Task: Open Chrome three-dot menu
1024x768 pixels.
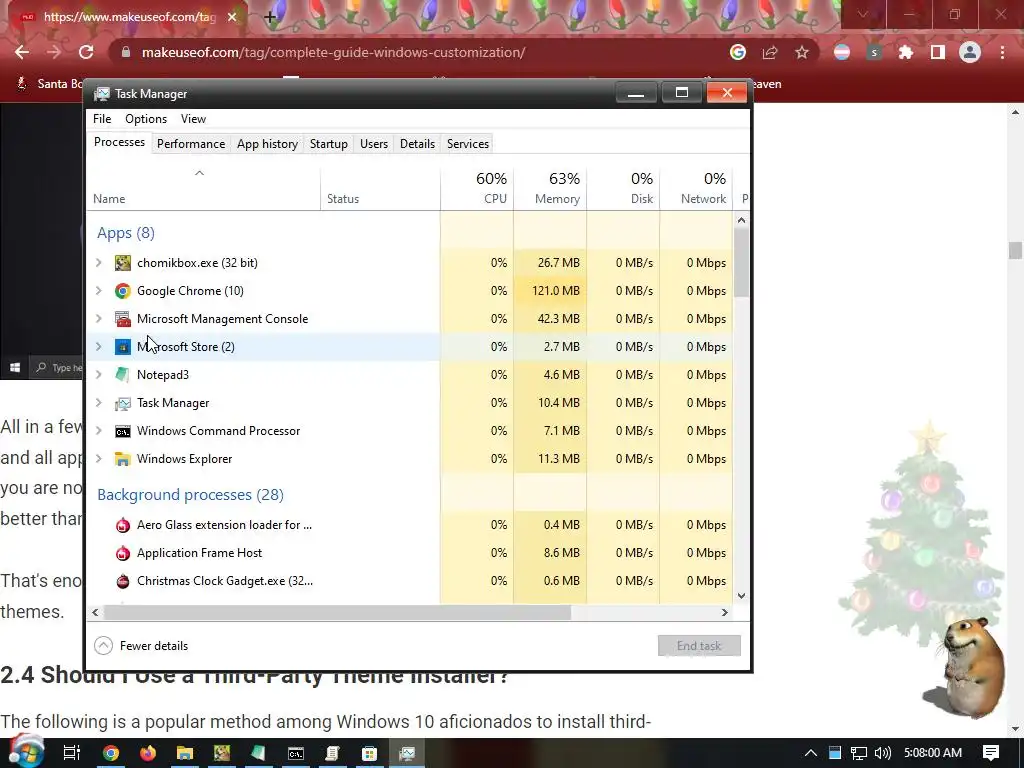Action: point(1002,52)
